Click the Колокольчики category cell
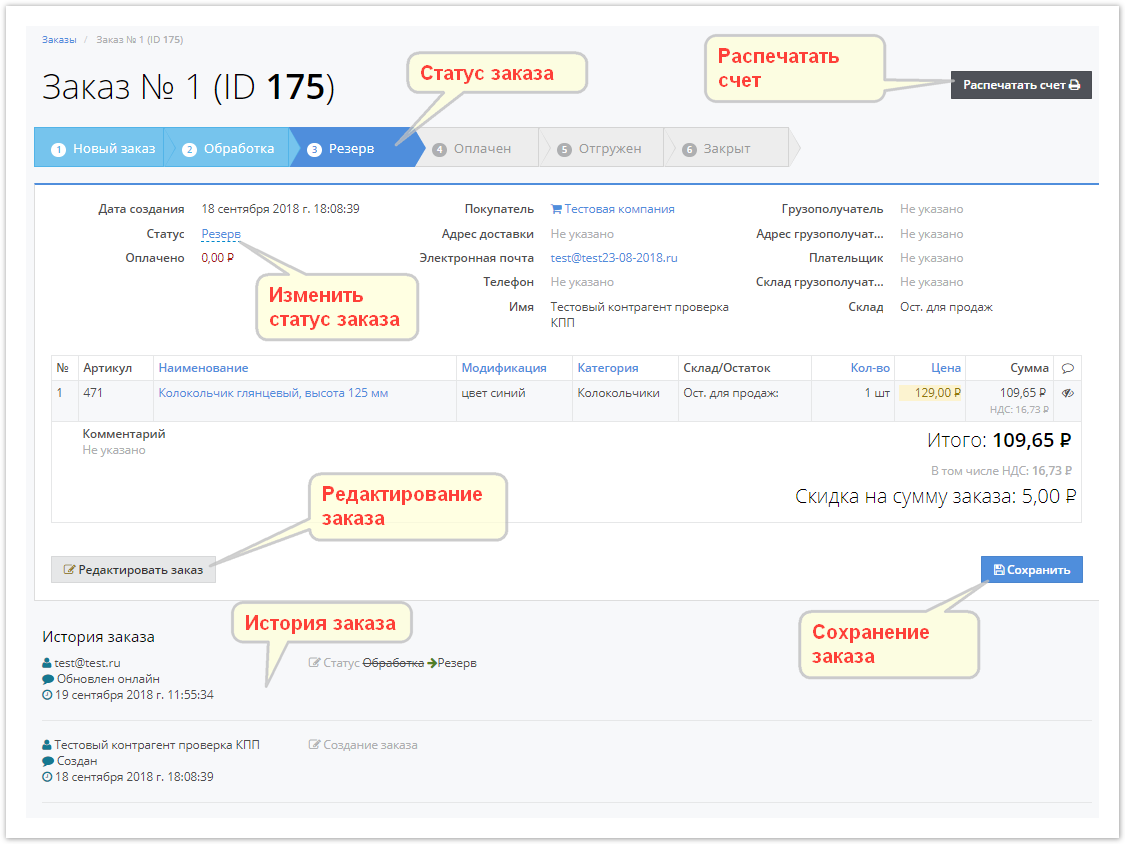 click(618, 393)
